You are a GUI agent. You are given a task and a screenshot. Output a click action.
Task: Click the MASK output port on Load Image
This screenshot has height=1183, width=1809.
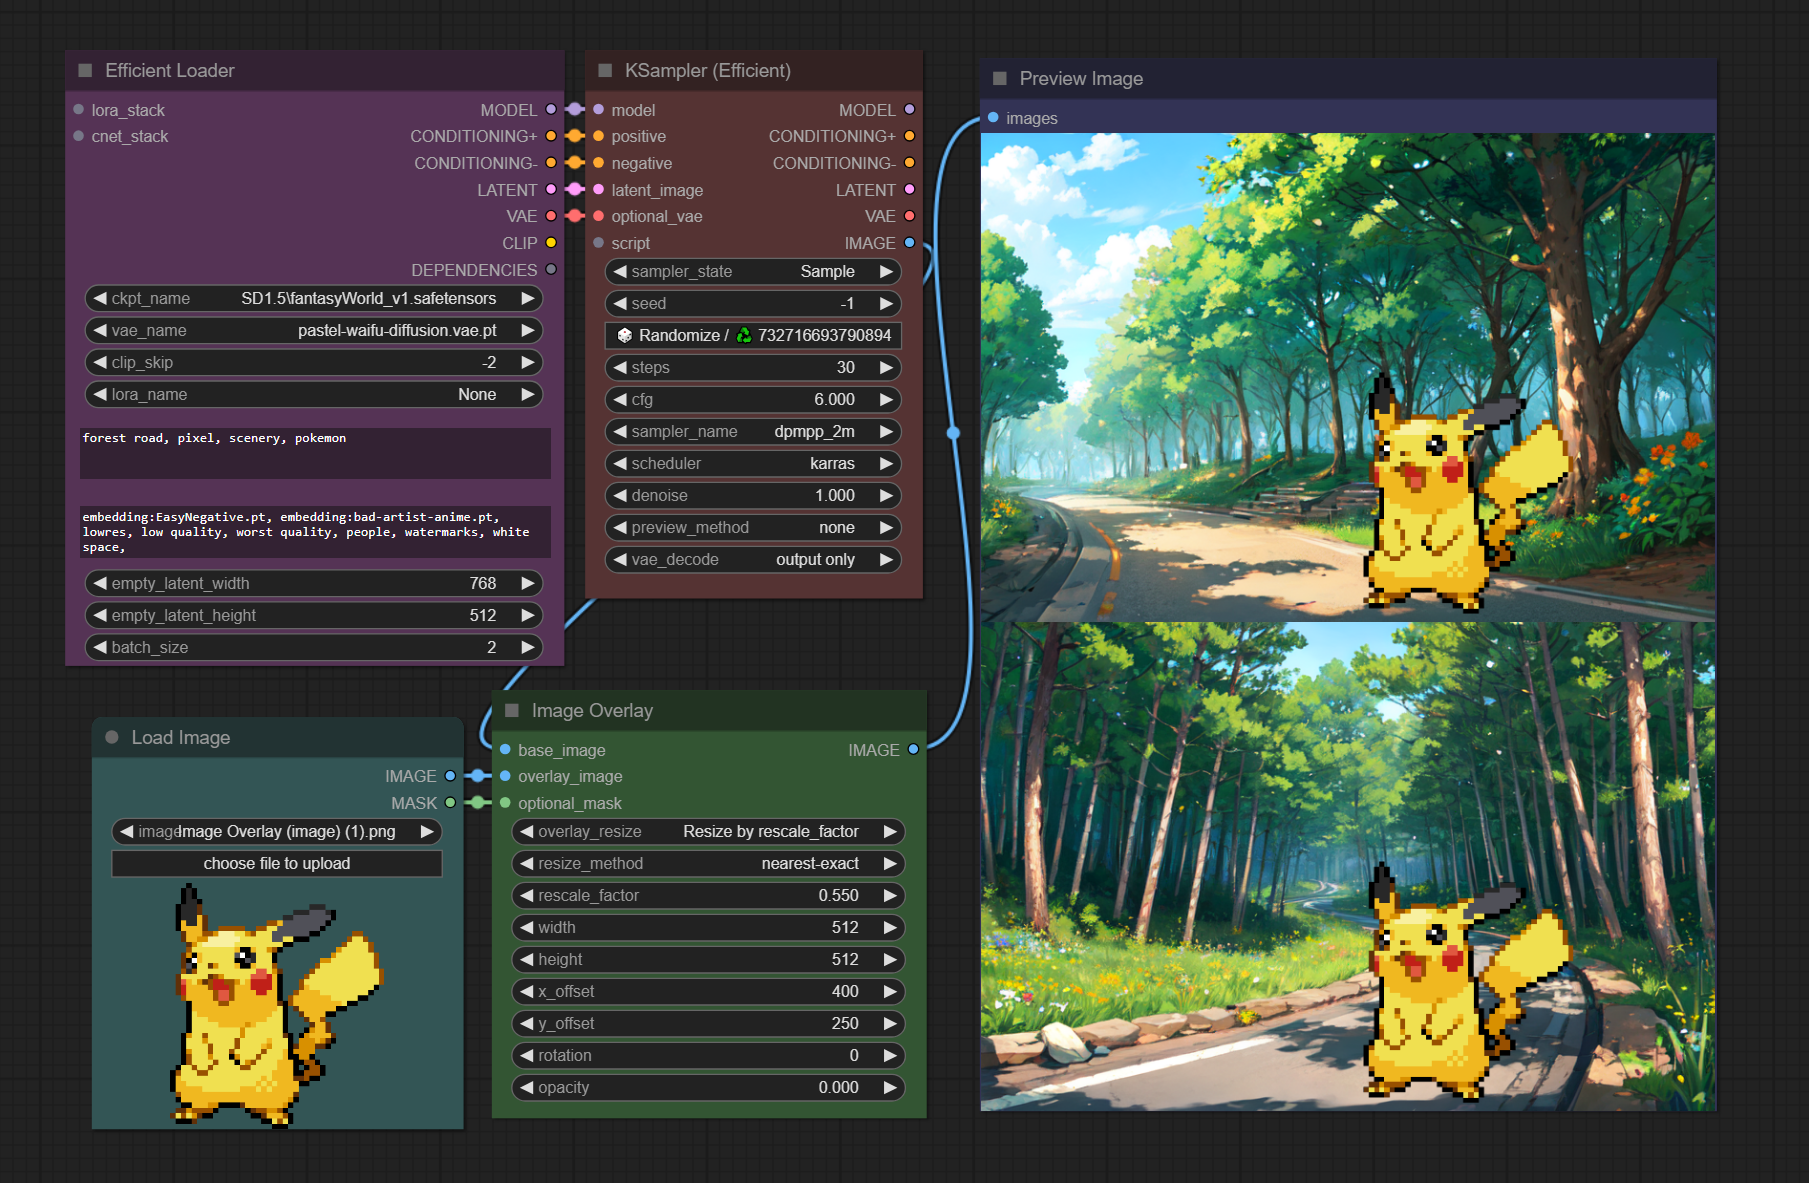point(450,803)
